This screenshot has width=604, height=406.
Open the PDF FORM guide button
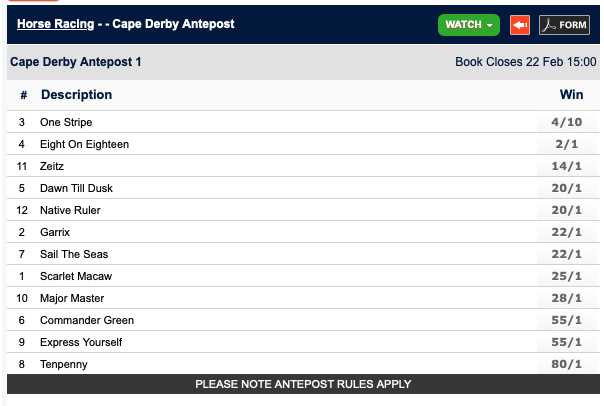(564, 25)
